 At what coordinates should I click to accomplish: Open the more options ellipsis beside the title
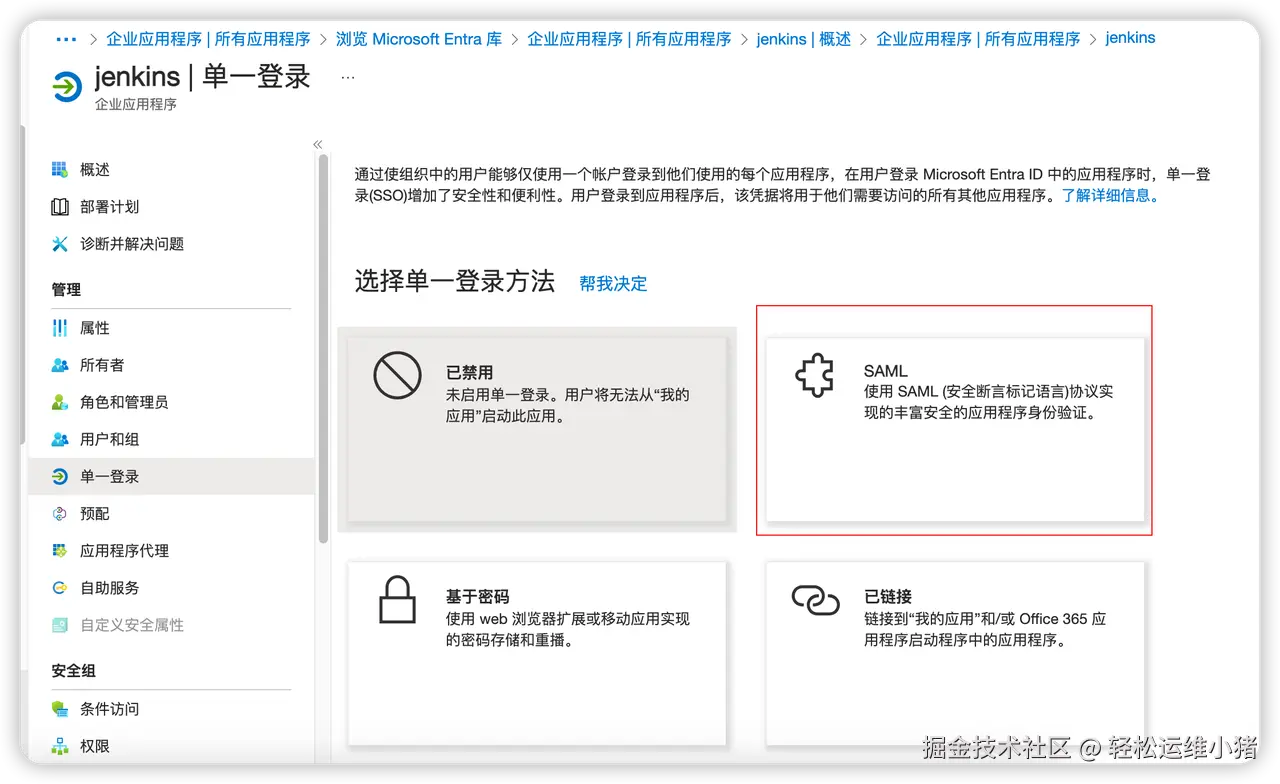[x=348, y=77]
